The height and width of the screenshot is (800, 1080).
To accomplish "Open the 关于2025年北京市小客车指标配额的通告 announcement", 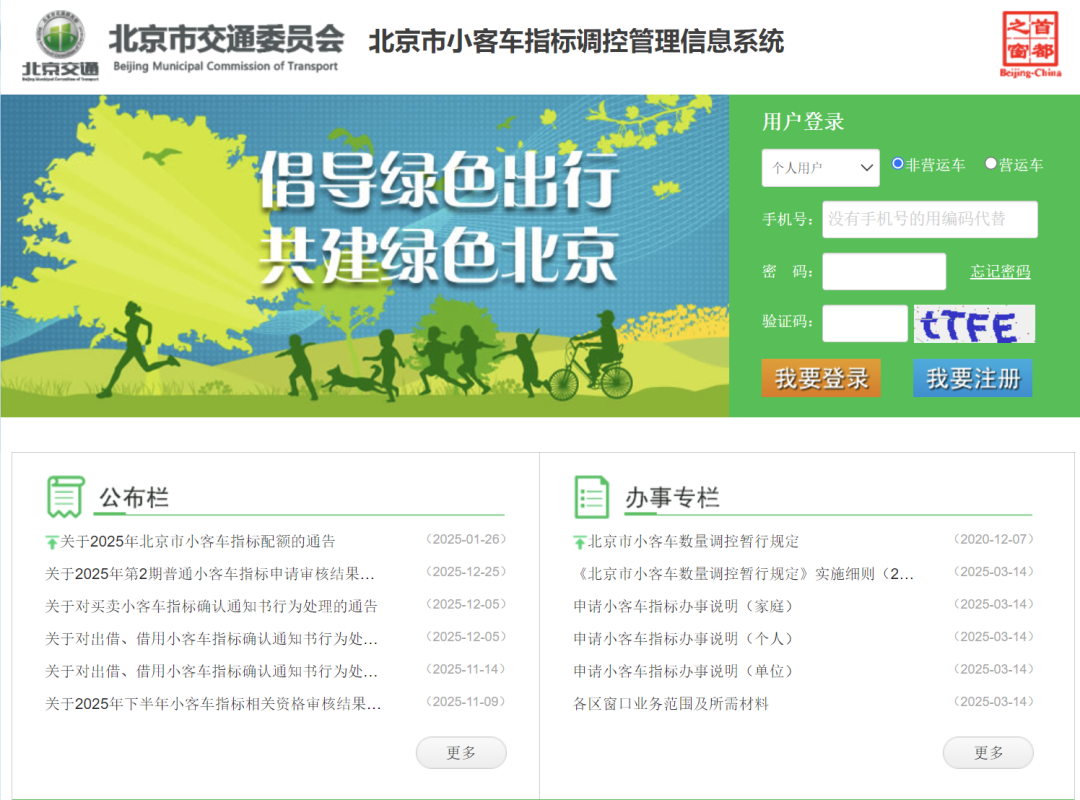I will pyautogui.click(x=200, y=540).
